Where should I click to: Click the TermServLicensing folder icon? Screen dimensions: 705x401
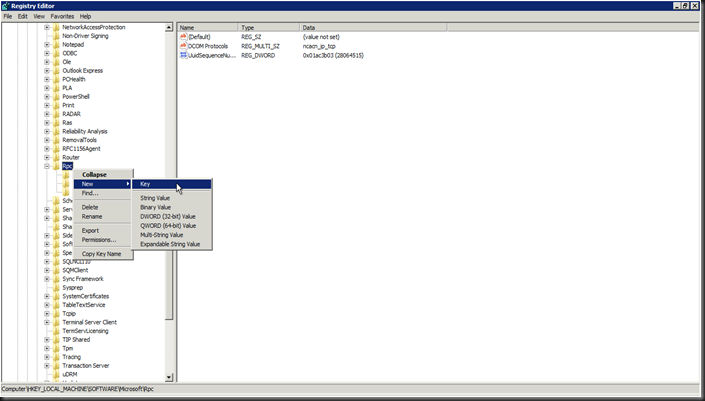pyautogui.click(x=56, y=331)
